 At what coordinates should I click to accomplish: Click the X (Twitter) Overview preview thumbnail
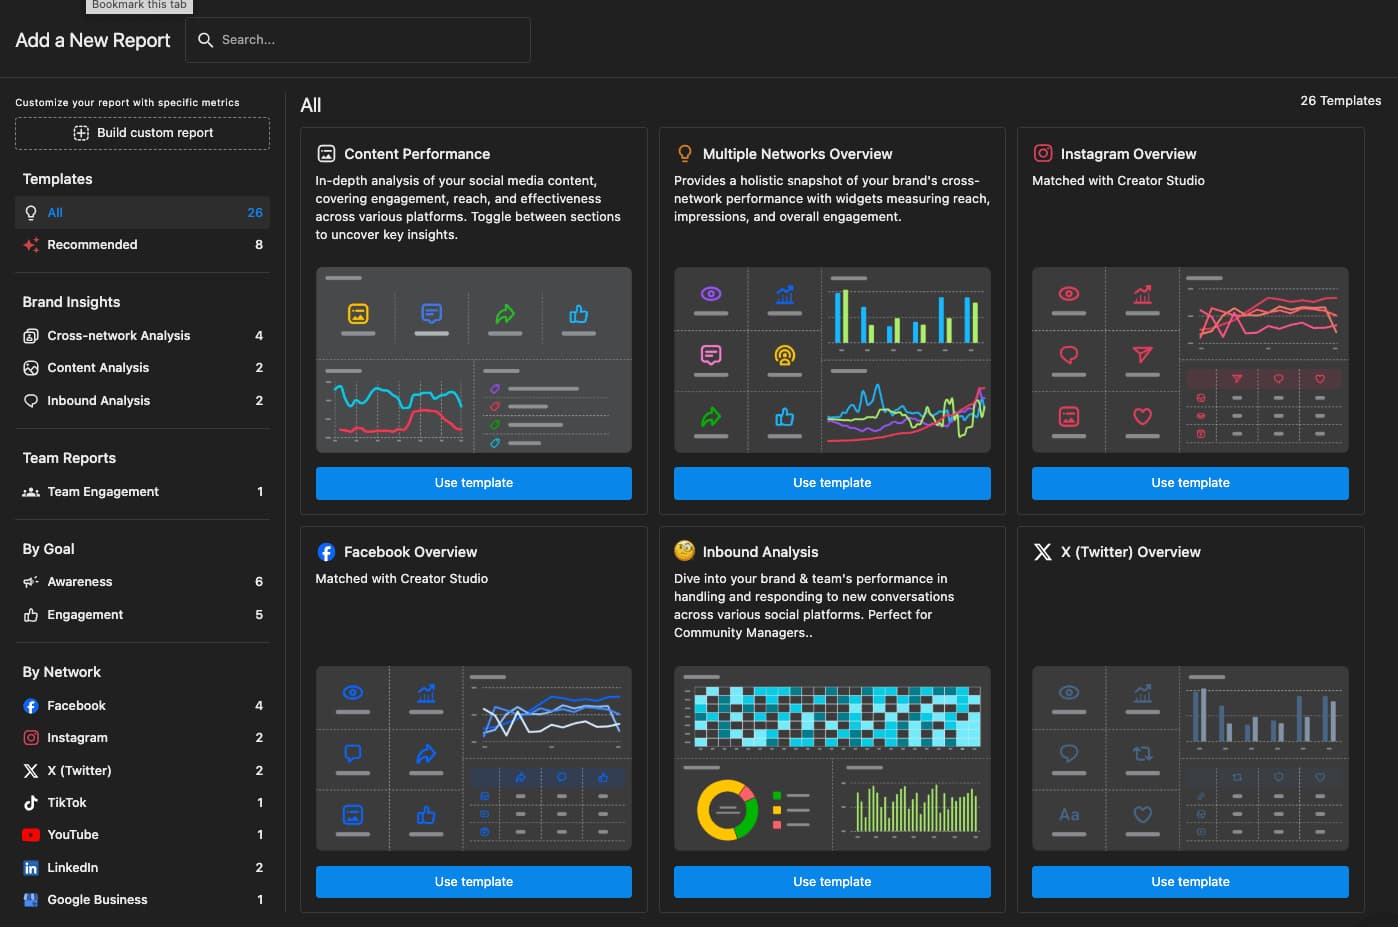[1189, 758]
